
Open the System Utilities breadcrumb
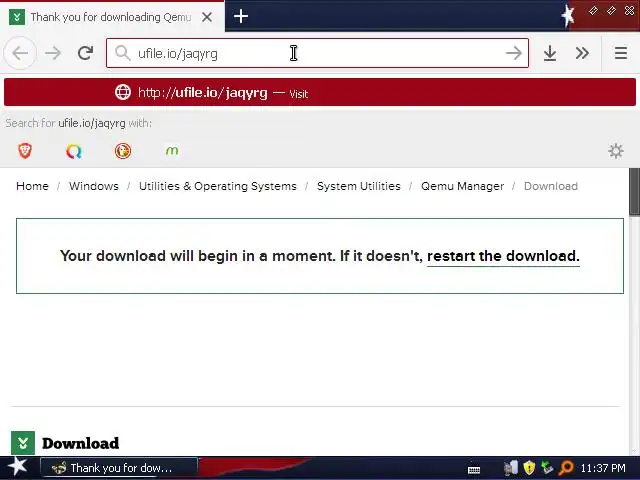358,186
